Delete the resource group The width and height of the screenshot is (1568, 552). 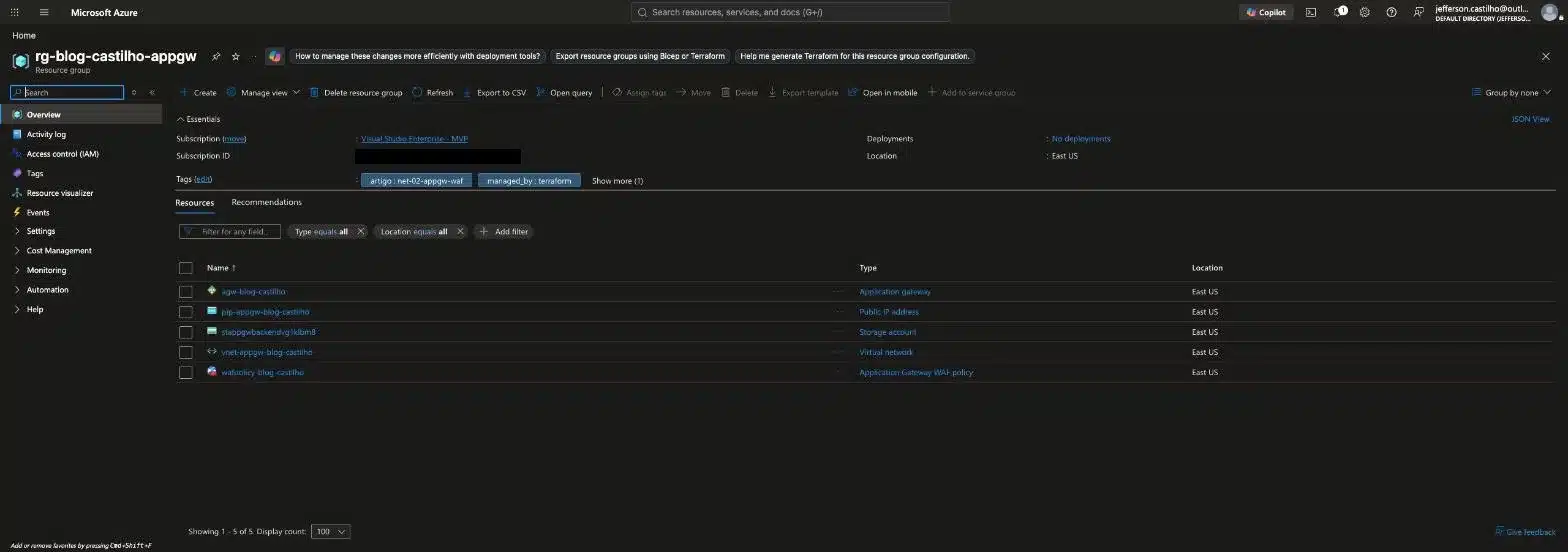355,92
